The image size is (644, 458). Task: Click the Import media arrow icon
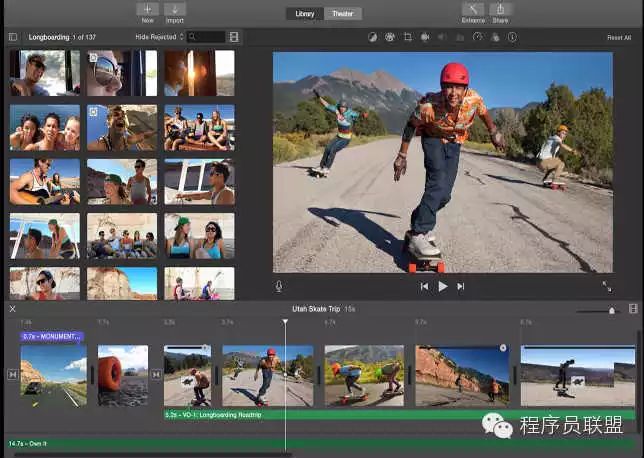pos(174,9)
